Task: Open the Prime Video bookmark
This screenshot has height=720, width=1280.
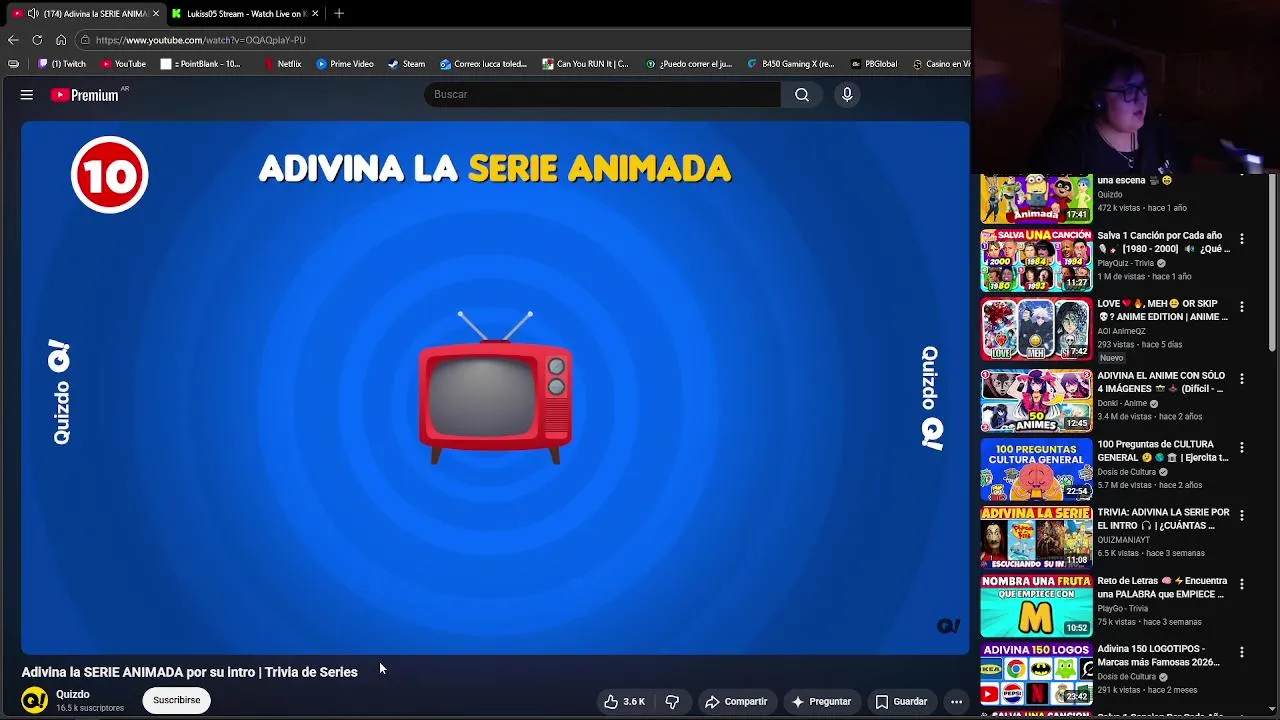Action: coord(345,64)
